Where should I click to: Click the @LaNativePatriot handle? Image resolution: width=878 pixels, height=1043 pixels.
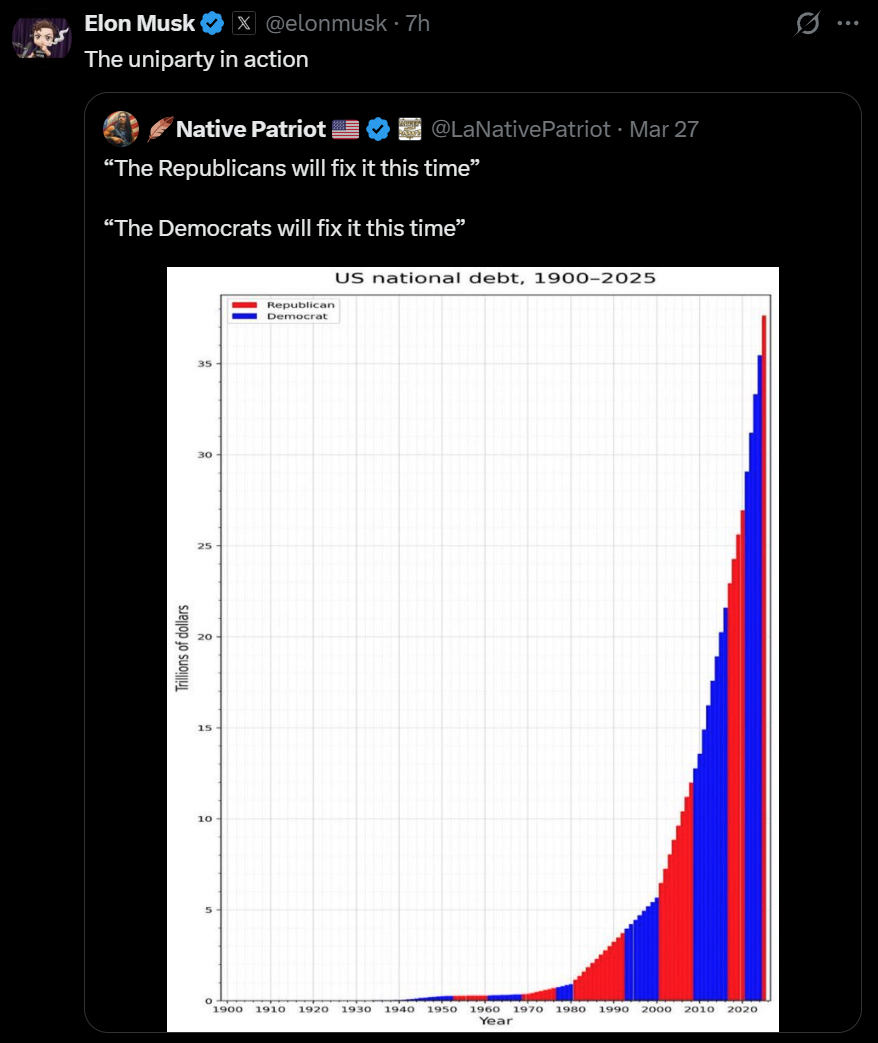pyautogui.click(x=520, y=128)
